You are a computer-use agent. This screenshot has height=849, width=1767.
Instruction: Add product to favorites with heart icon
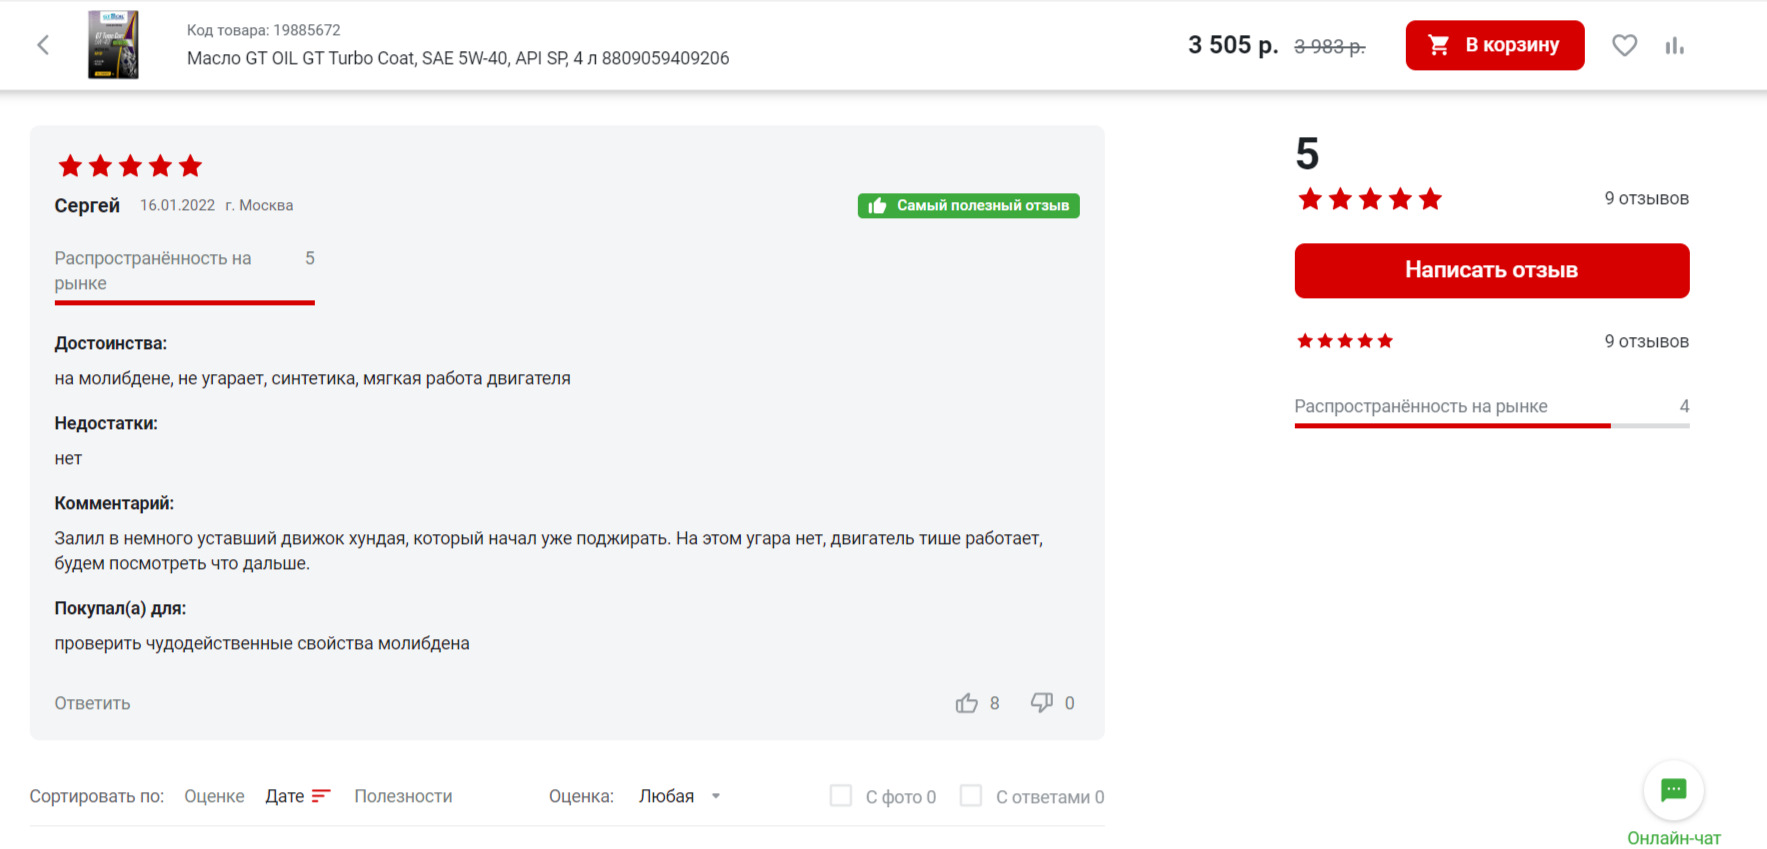1624,45
